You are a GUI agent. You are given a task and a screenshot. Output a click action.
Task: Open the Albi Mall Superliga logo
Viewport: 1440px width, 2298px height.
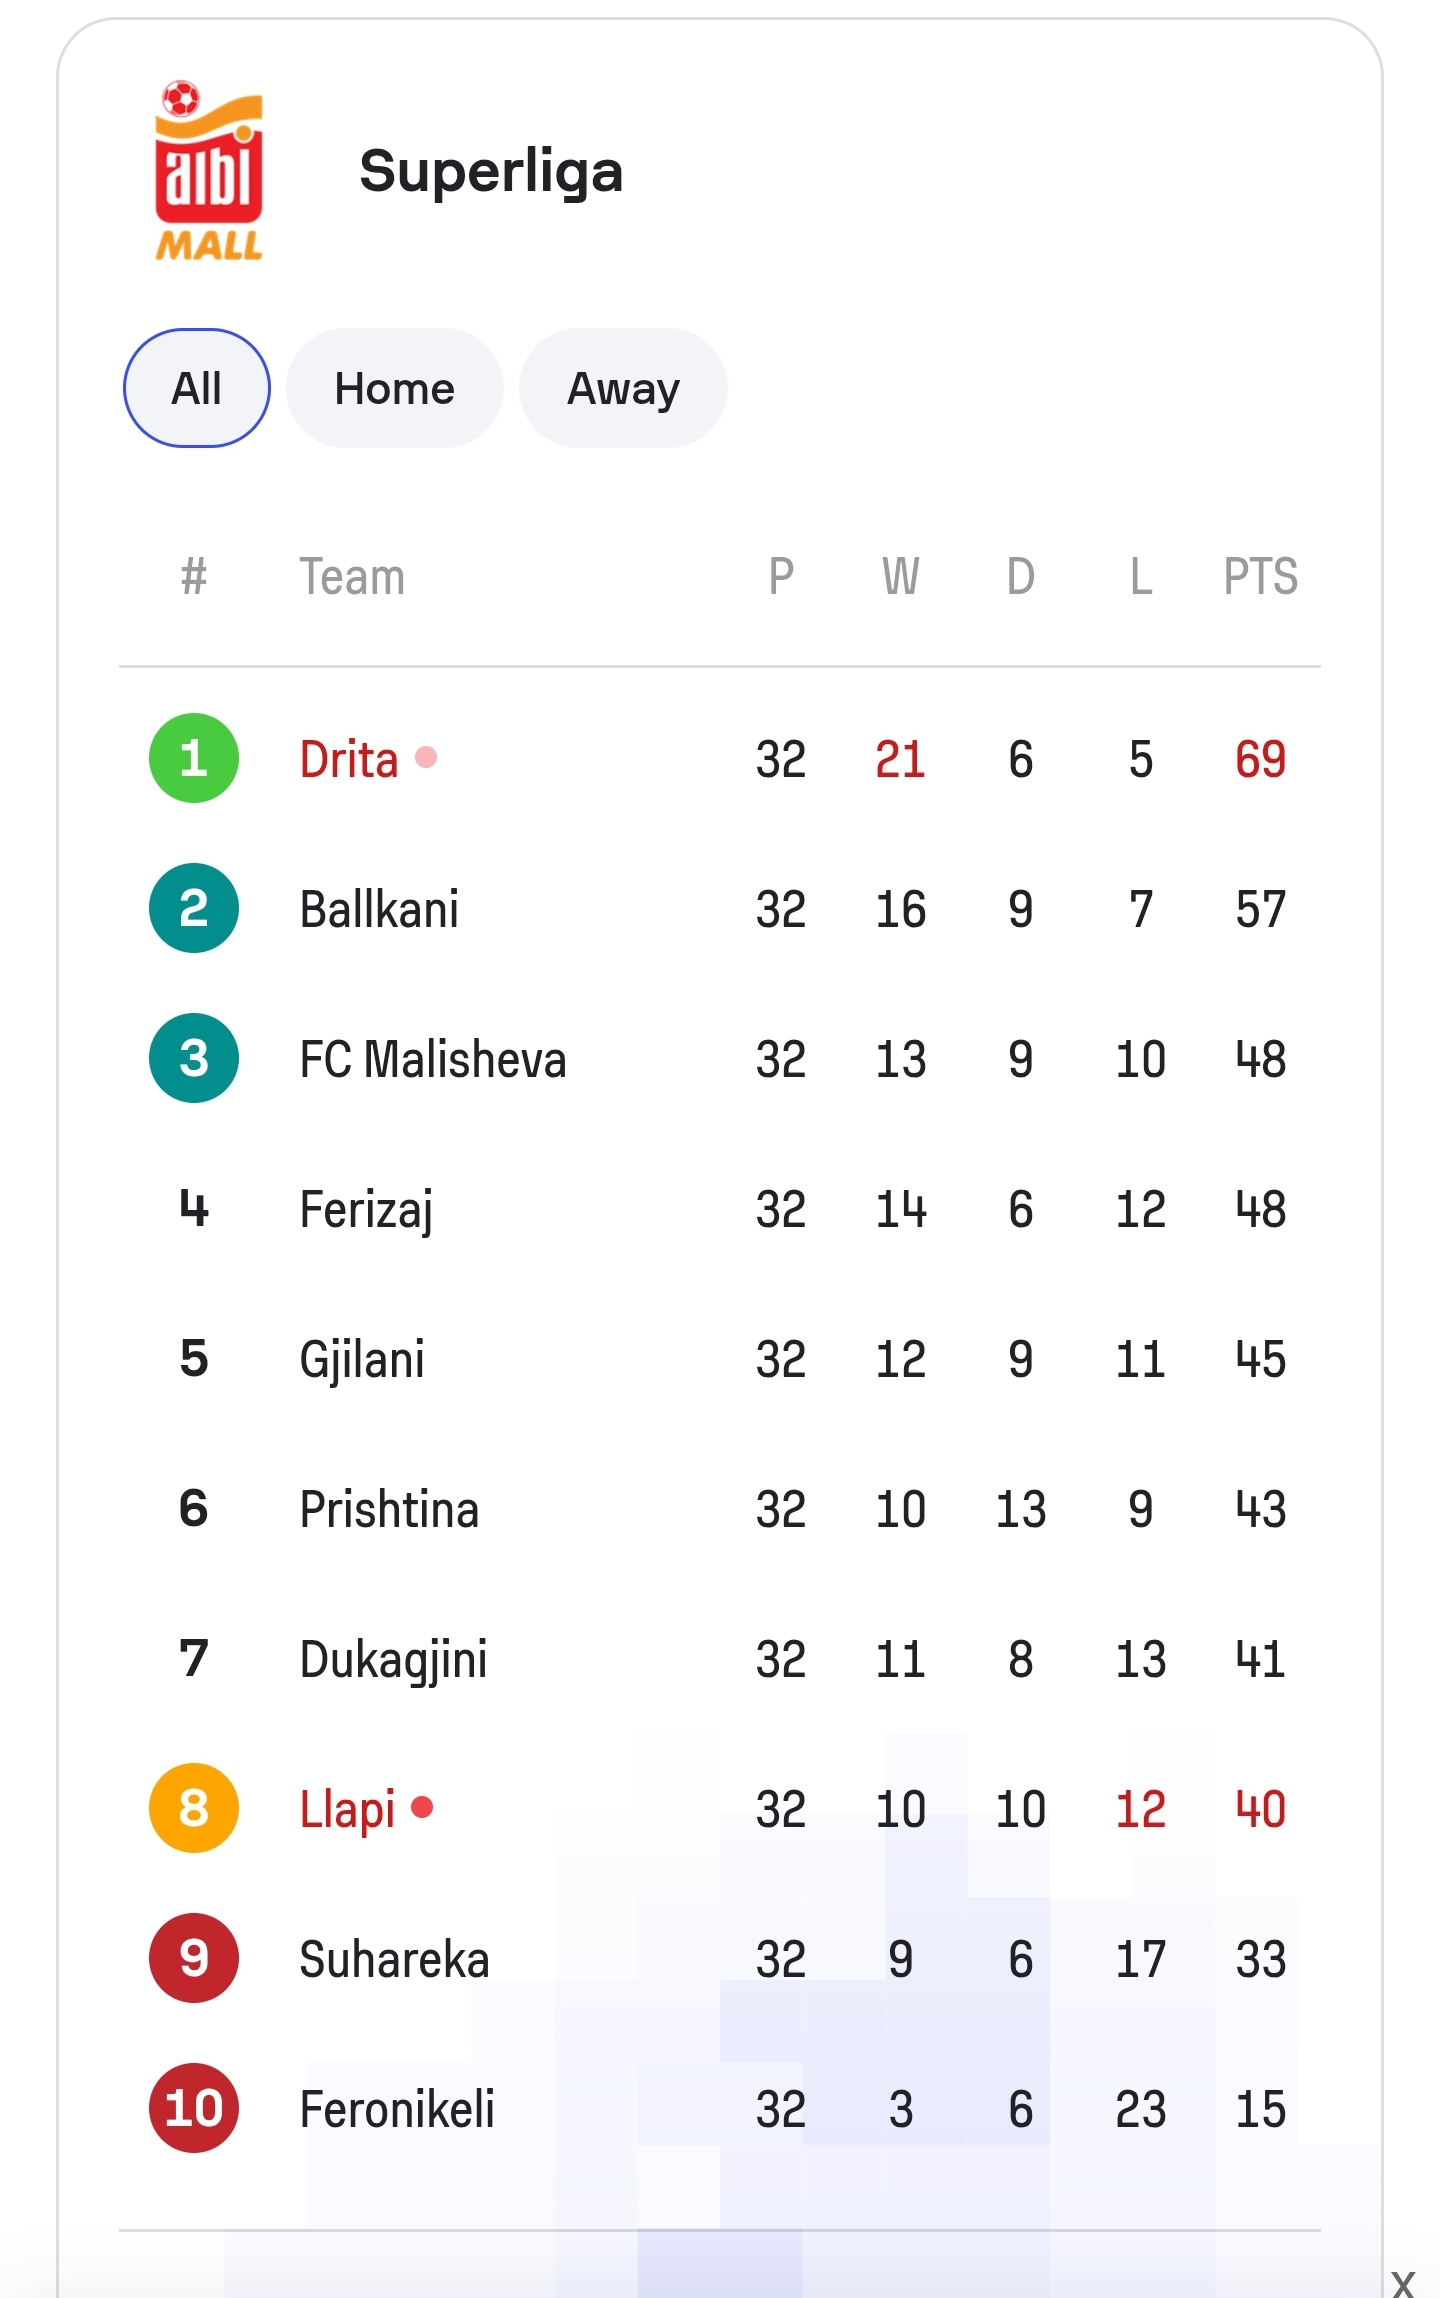pos(208,171)
